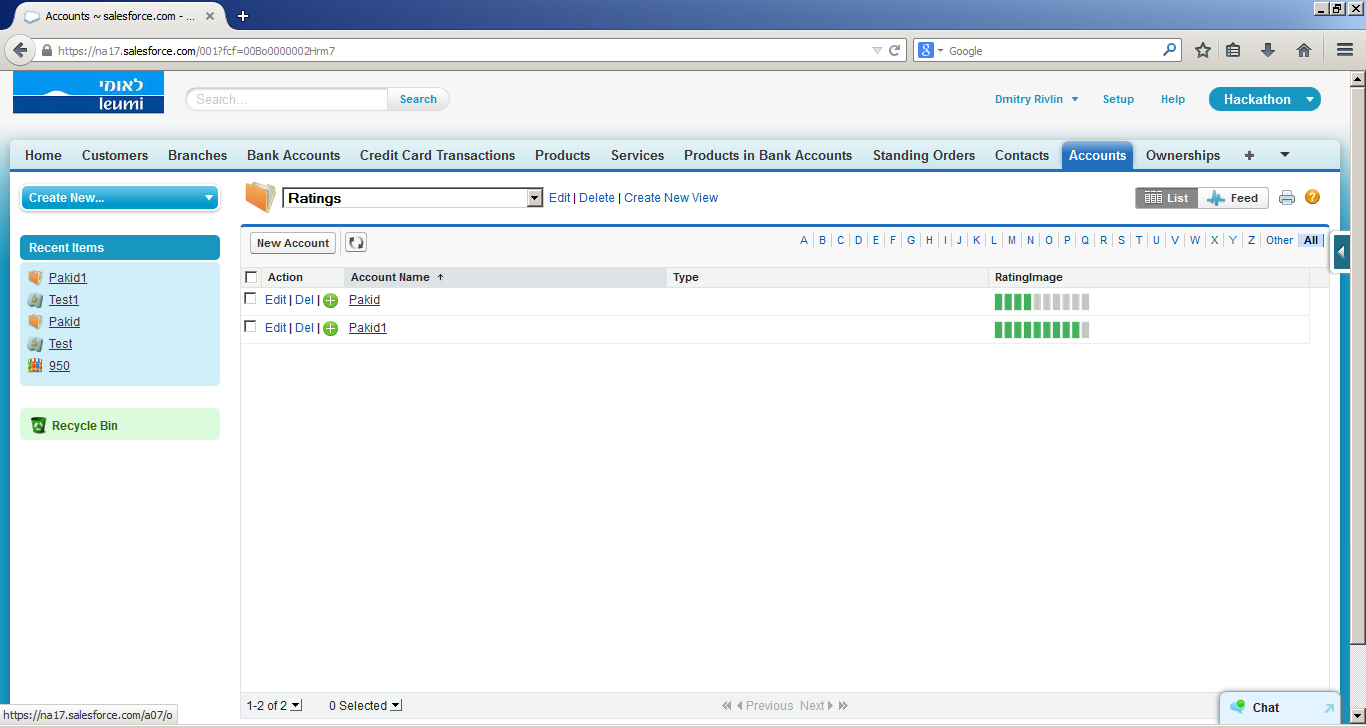Switch to Feed view toggle

click(x=1233, y=198)
